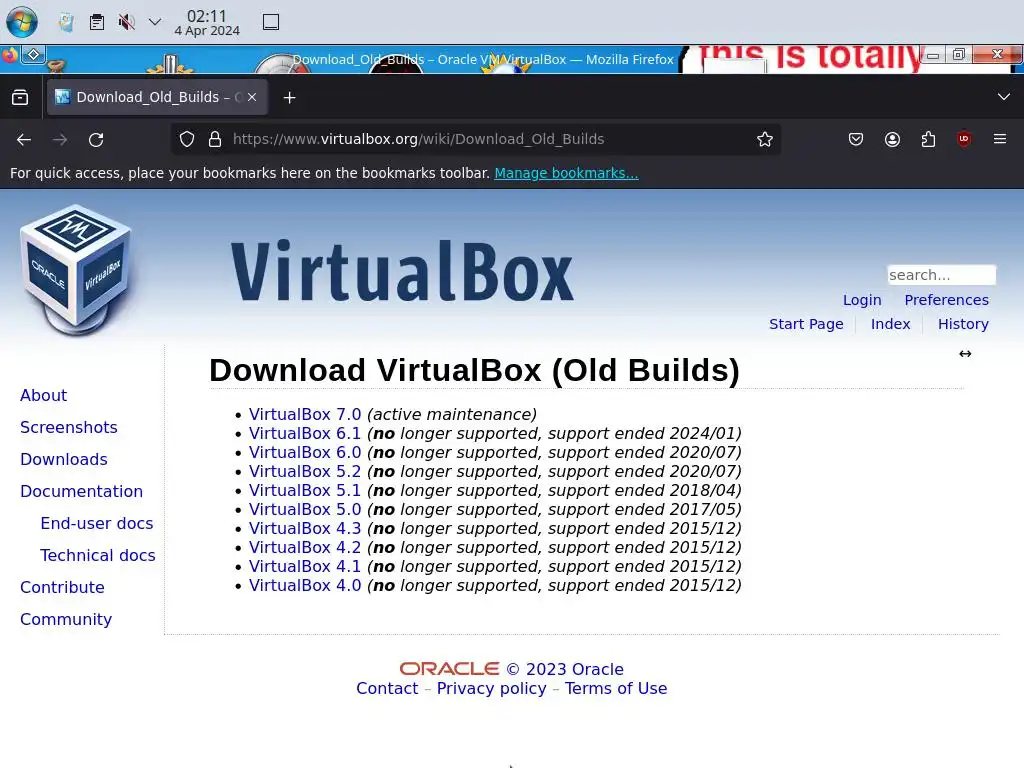1024x768 pixels.
Task: Click the Download VirtualBox (Old Builds) heading
Action: tap(474, 370)
